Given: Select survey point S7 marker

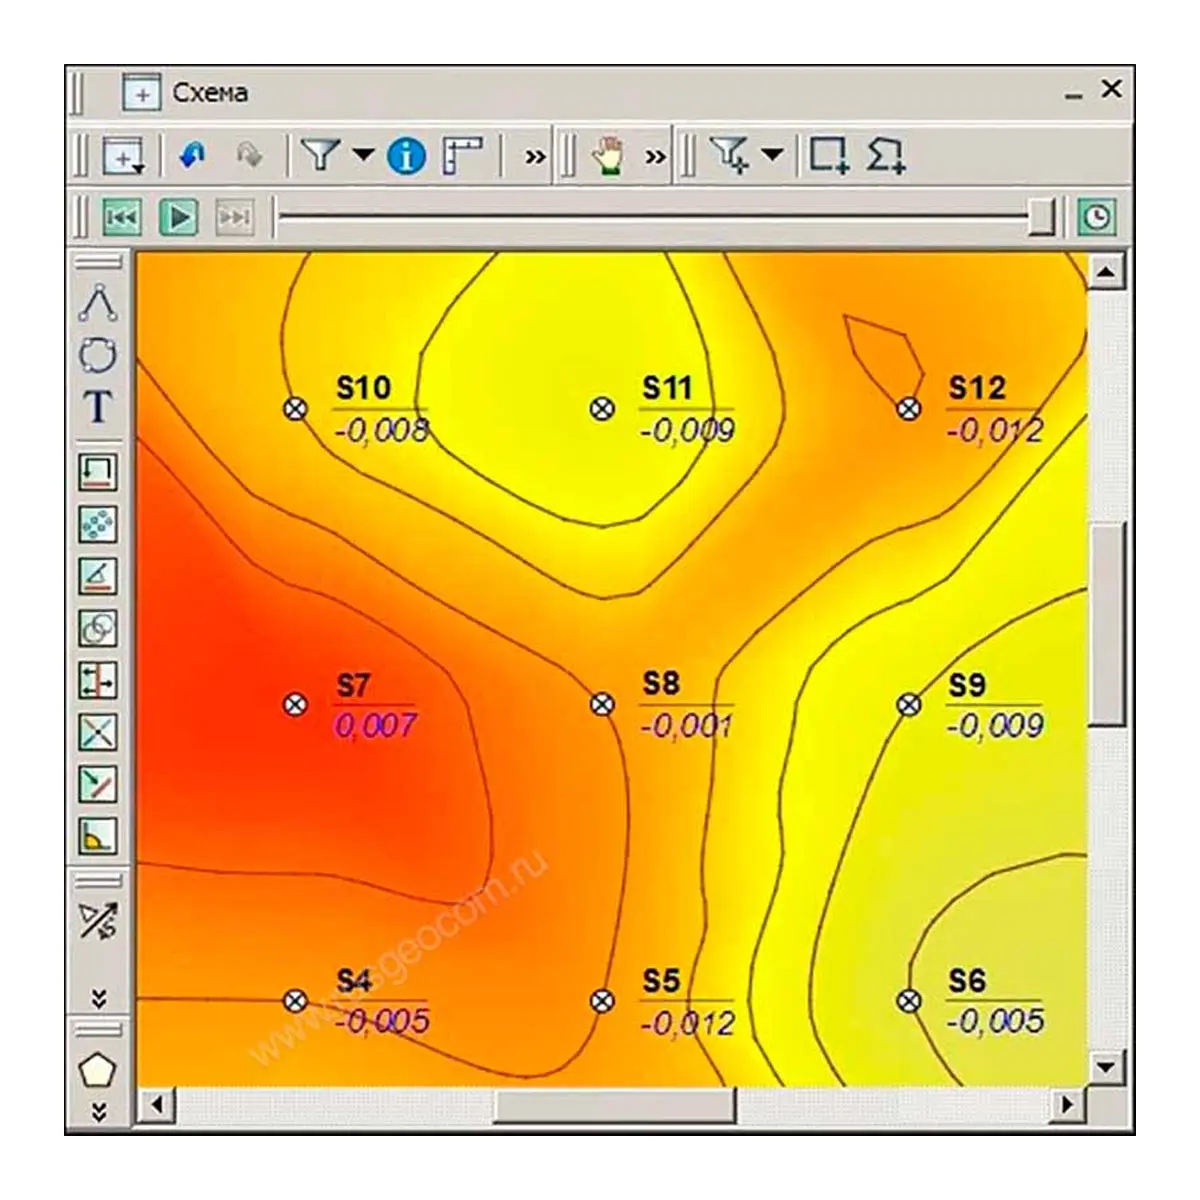Looking at the screenshot, I should [x=295, y=704].
